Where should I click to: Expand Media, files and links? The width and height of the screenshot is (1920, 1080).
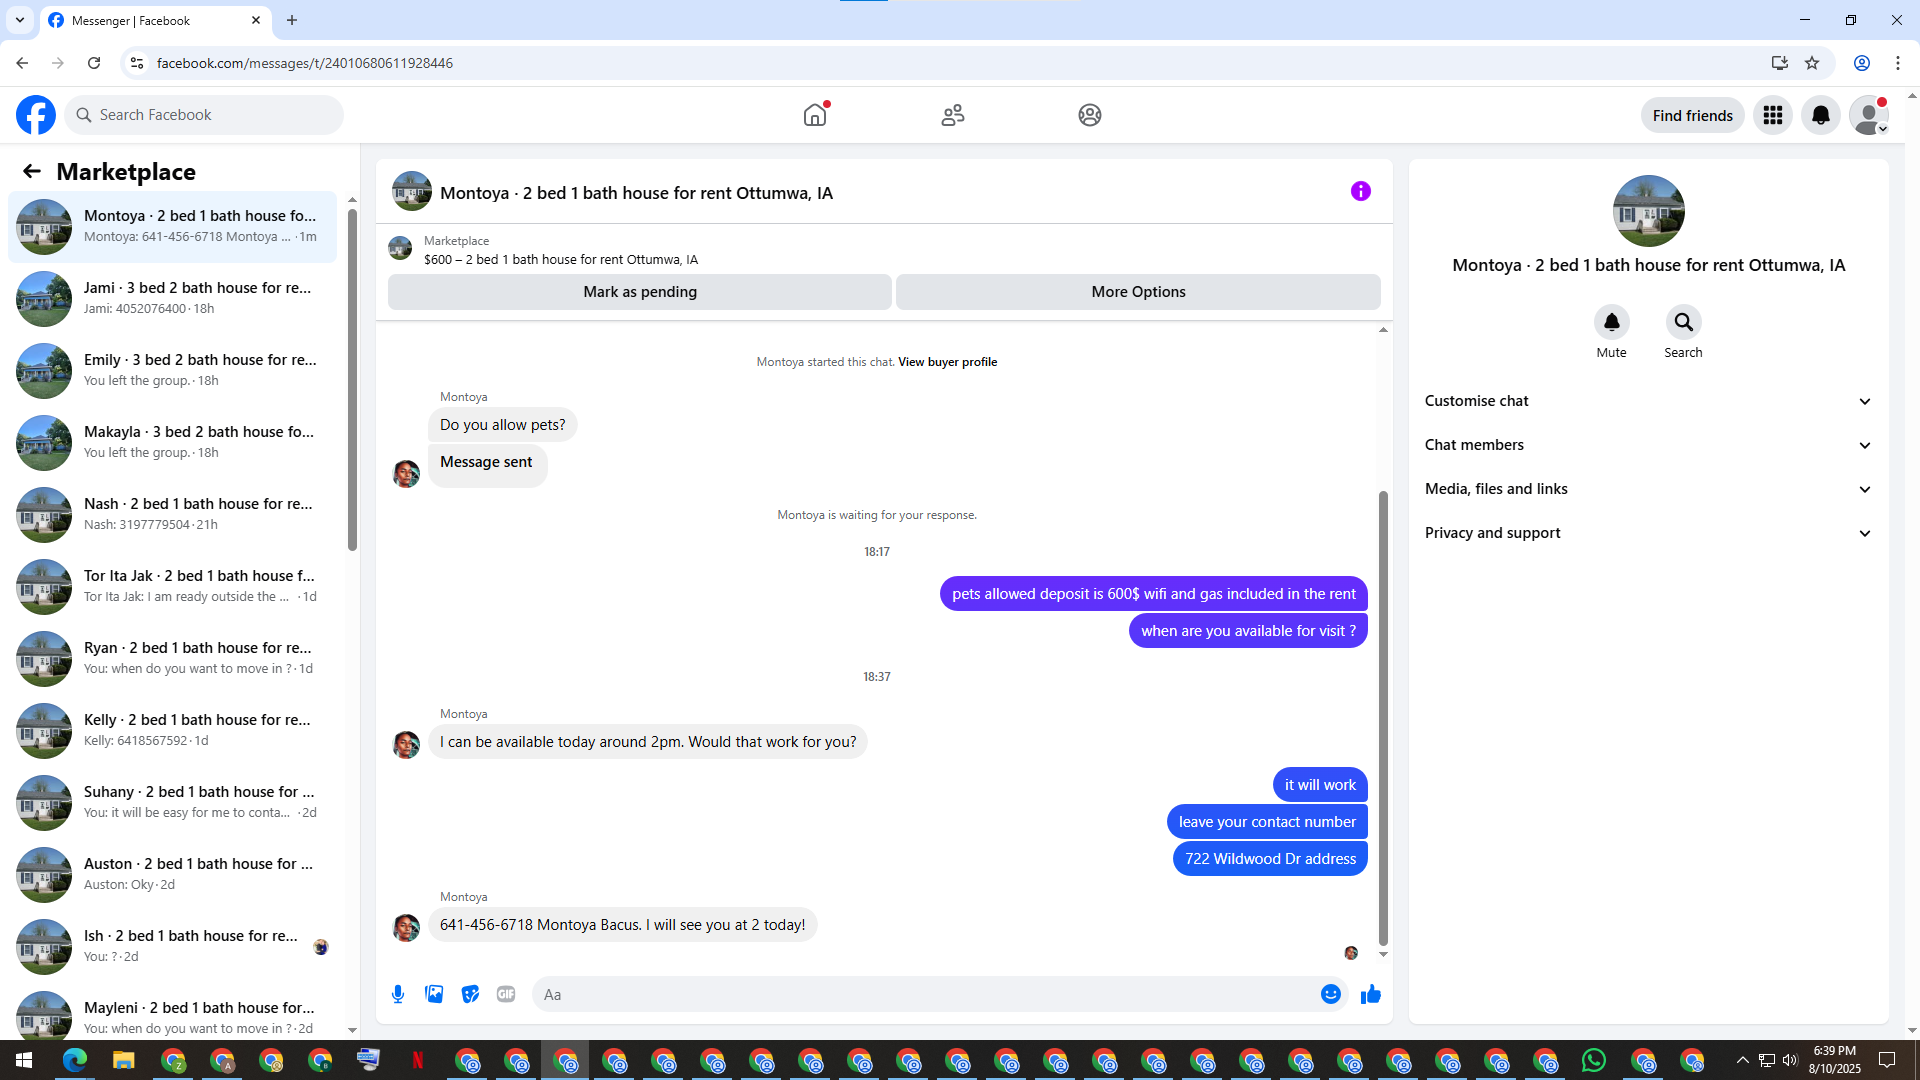pos(1647,489)
